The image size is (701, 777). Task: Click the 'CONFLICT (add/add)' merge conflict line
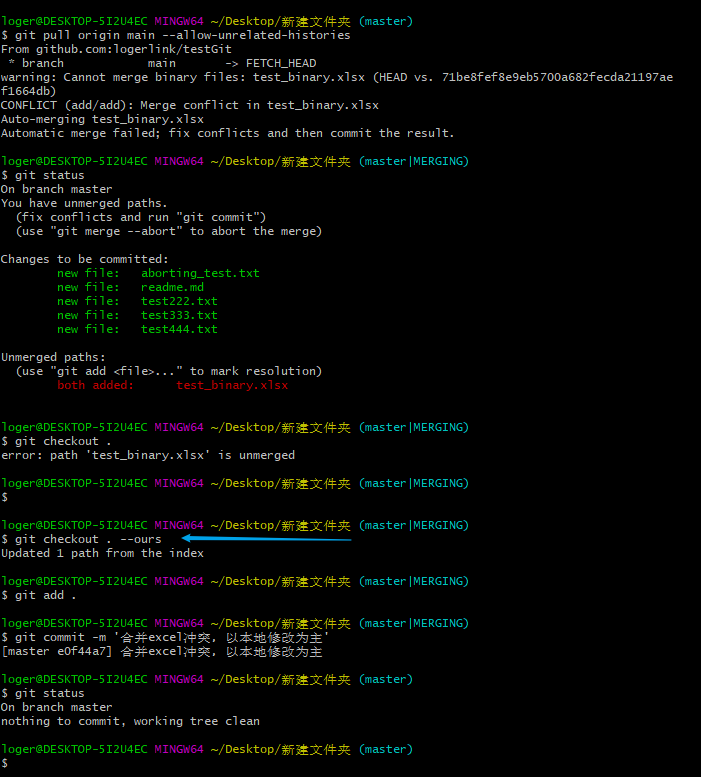[190, 105]
